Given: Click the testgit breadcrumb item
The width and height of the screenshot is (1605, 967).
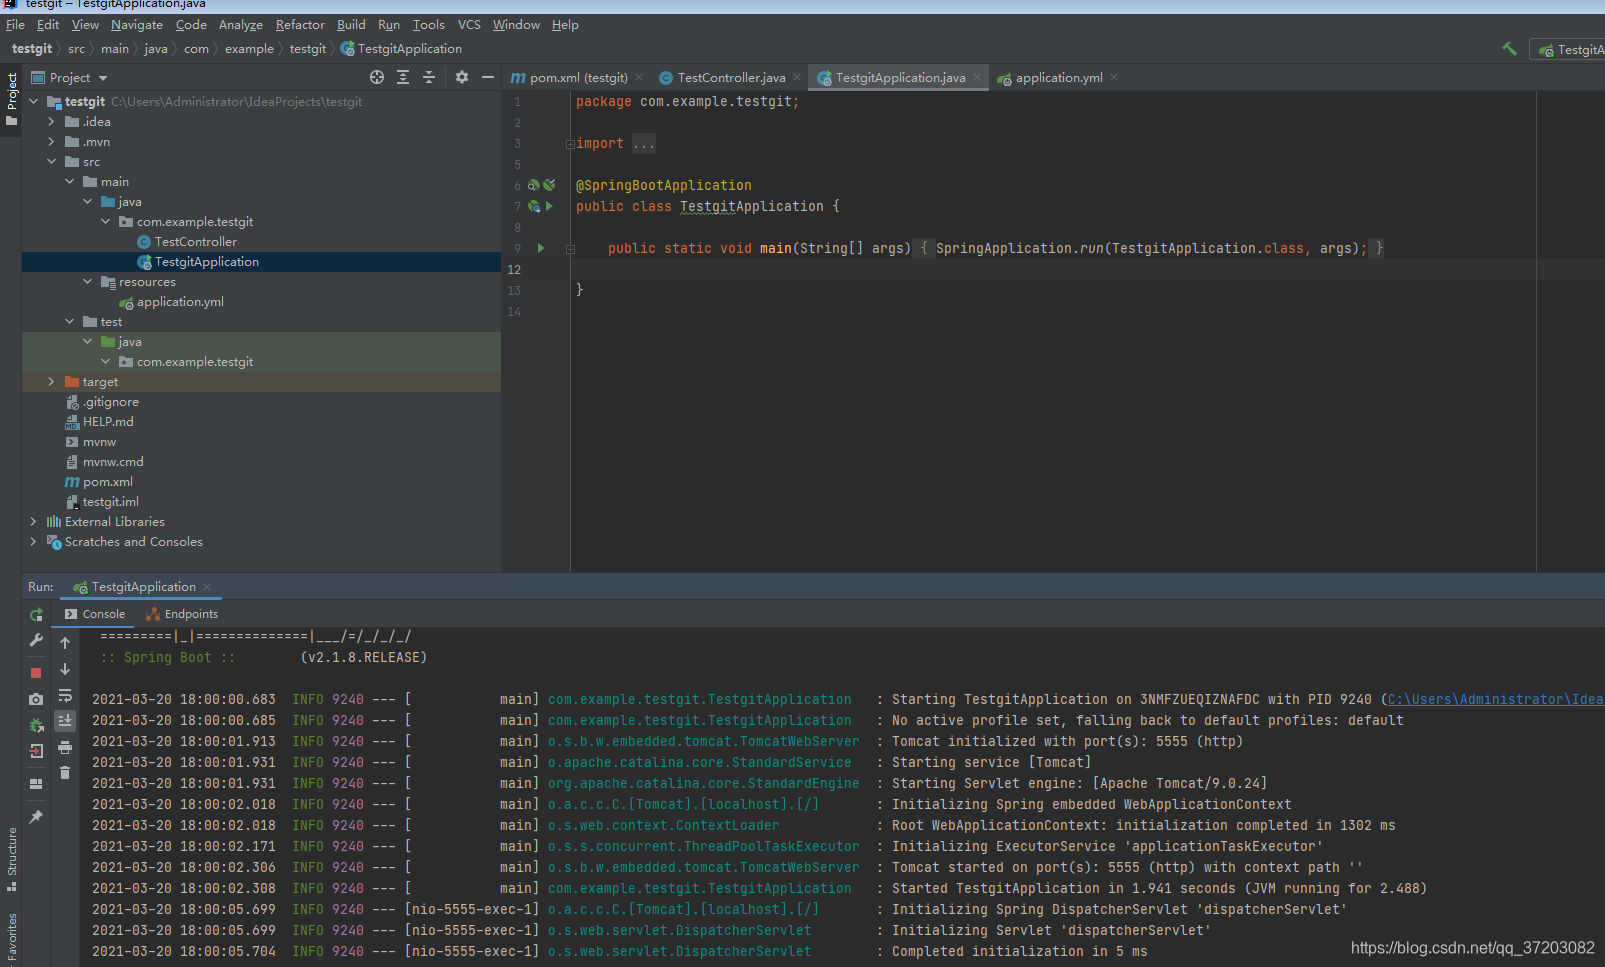Looking at the screenshot, I should point(32,48).
